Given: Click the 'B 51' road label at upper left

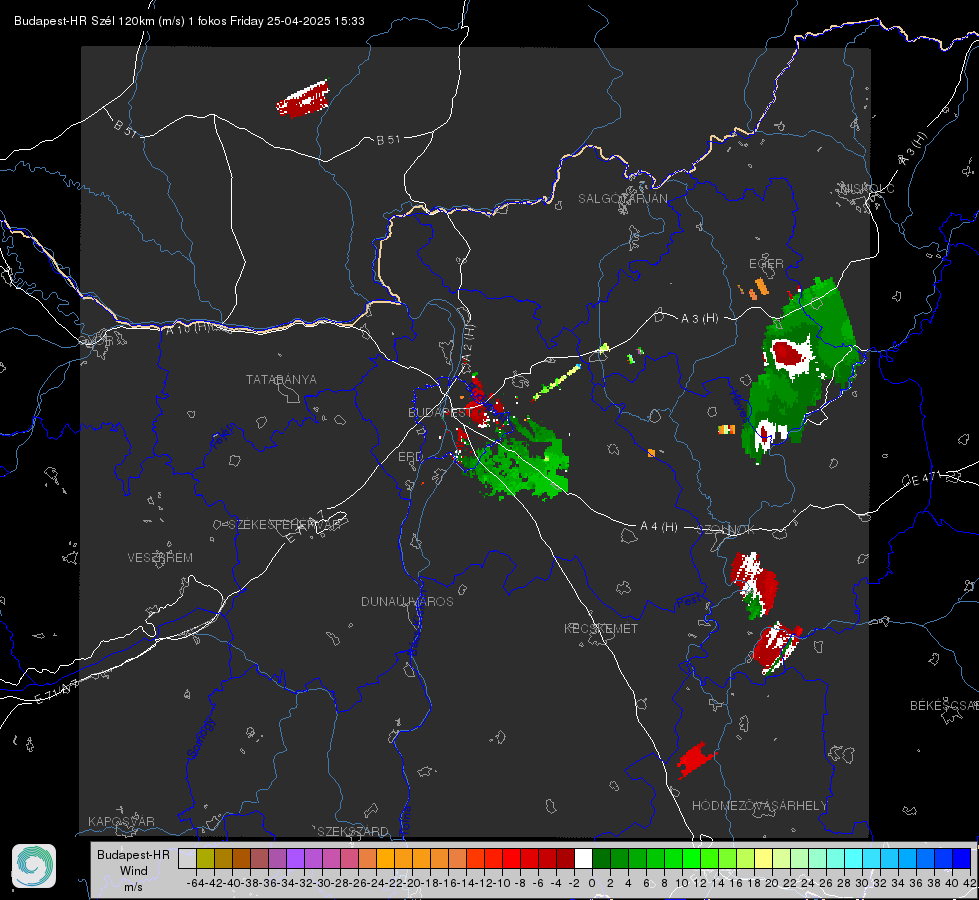Looking at the screenshot, I should (x=125, y=128).
